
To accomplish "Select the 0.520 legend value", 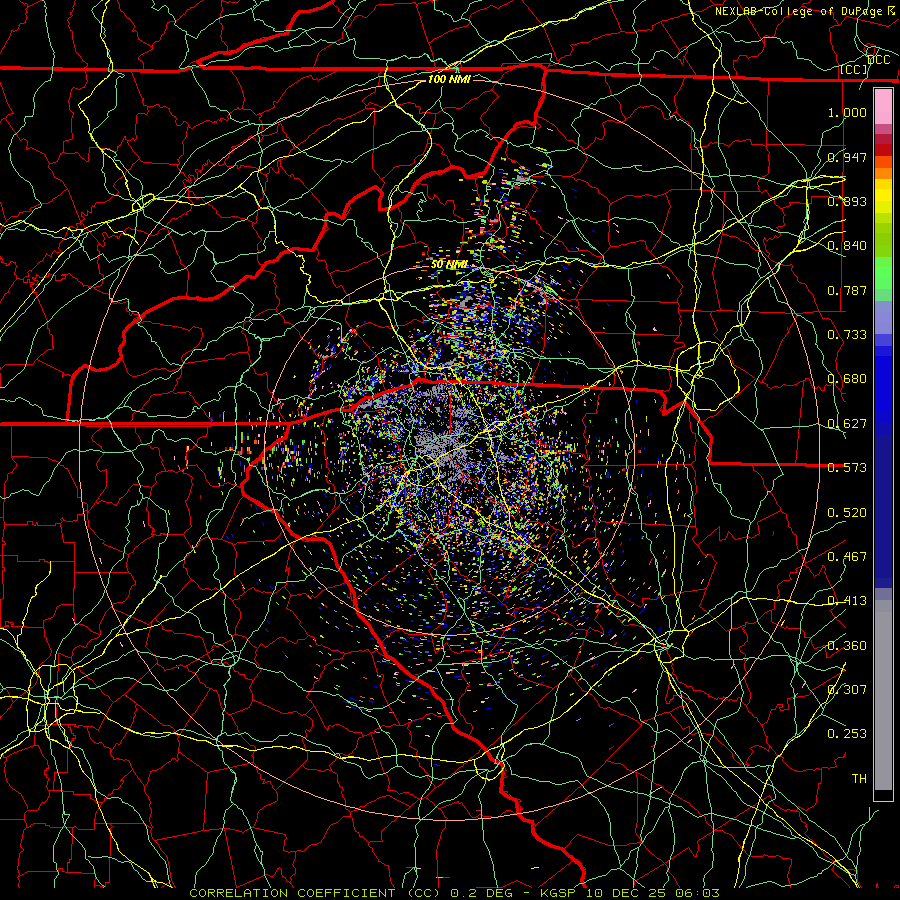I will tap(847, 513).
